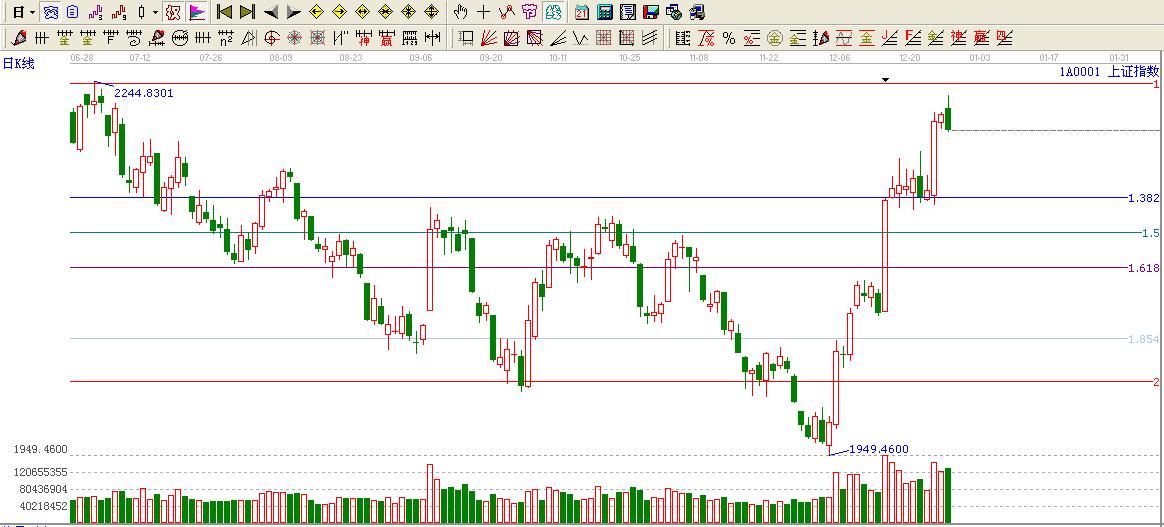Click the small black triangle marker above chart
The height and width of the screenshot is (527, 1164).
point(885,79)
